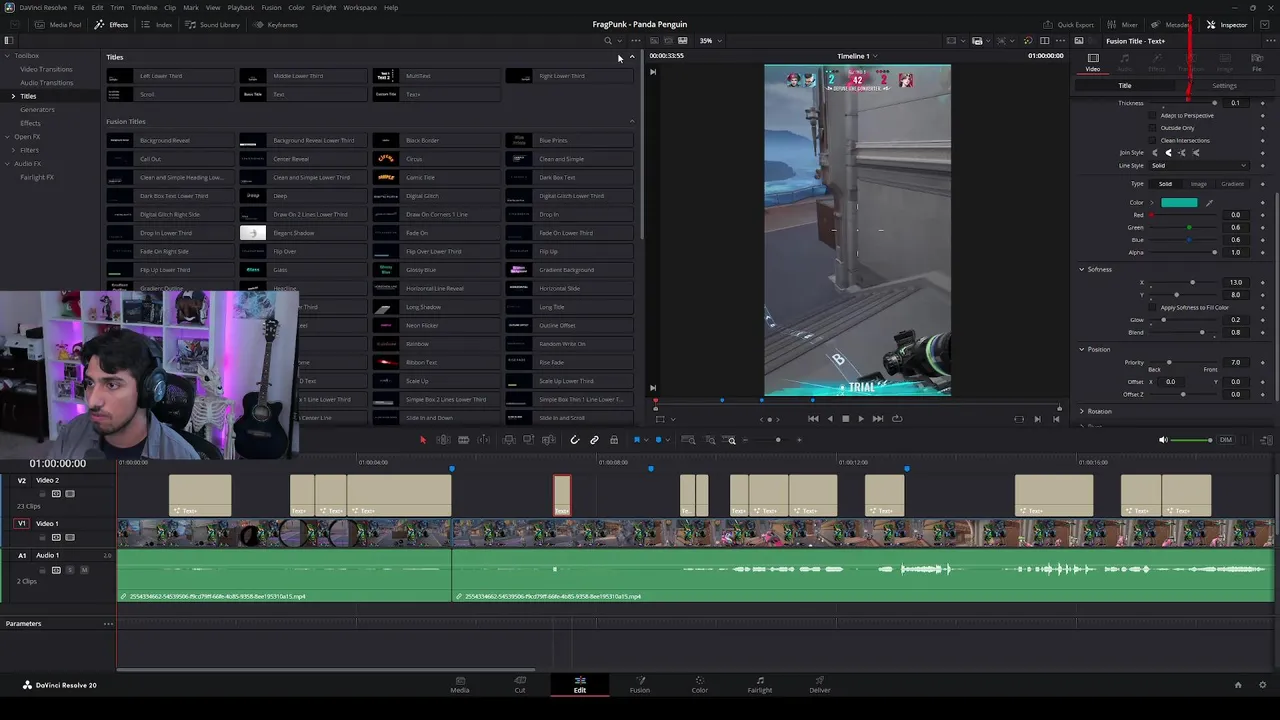
Task: Search the effects library magnifier
Action: pos(607,41)
